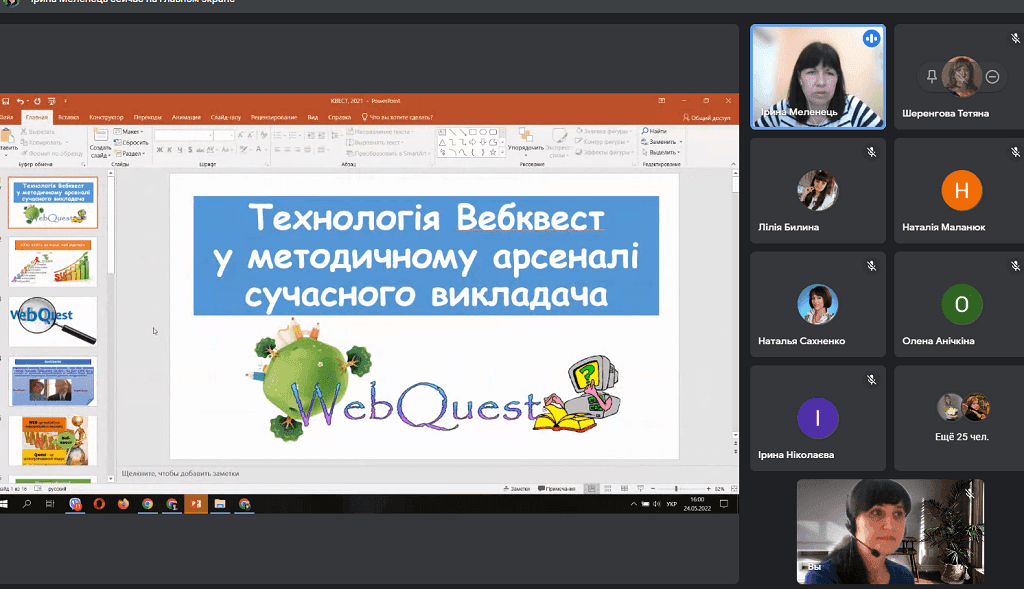The image size is (1024, 589).
Task: Pin Шеренгова Тетяна's video tile
Action: [931, 76]
